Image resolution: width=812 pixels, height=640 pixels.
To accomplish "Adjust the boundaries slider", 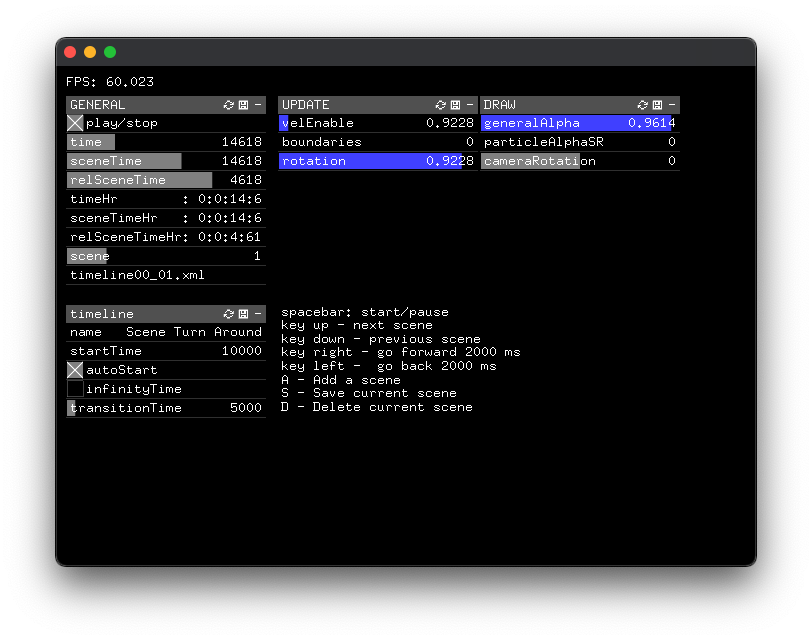I will [378, 142].
